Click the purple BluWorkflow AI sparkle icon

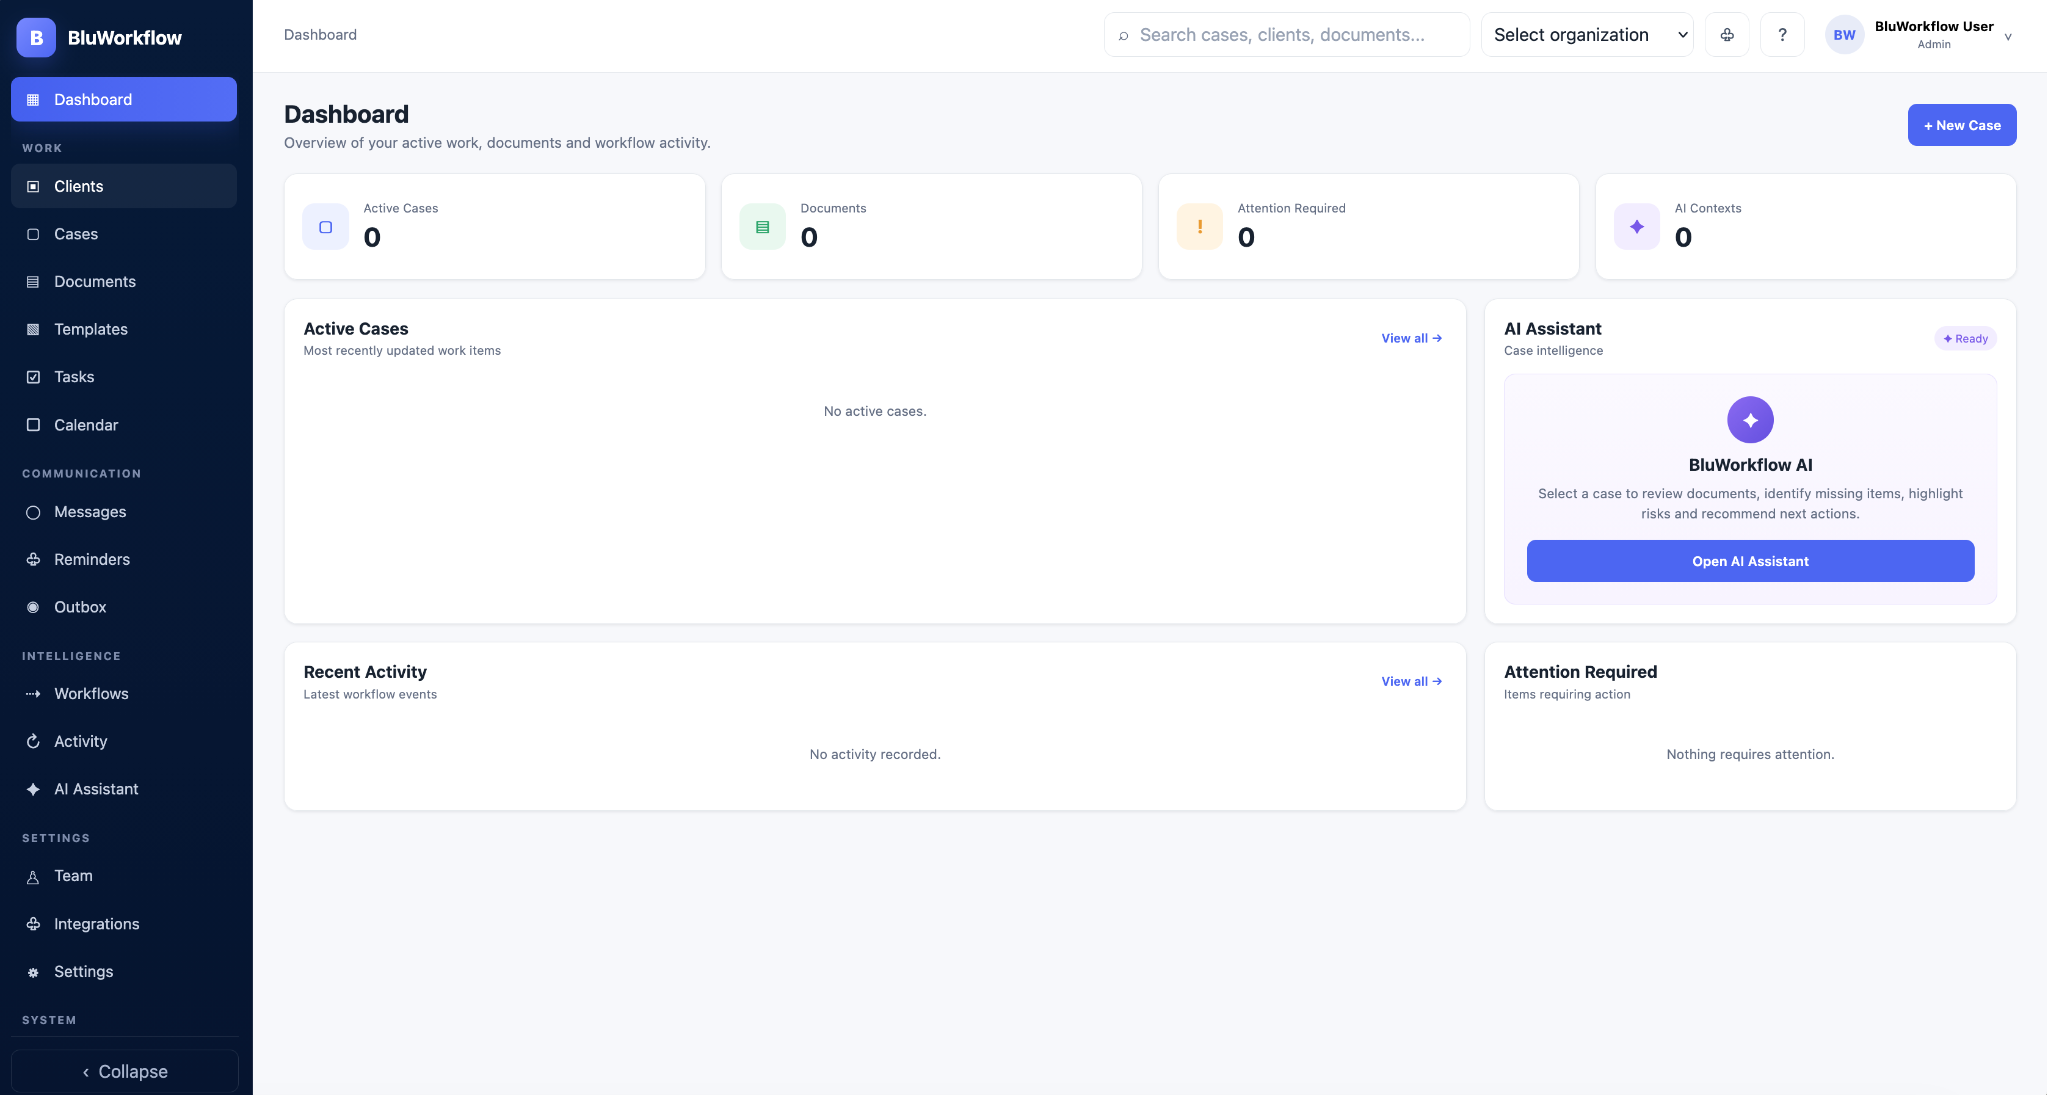(x=1750, y=420)
